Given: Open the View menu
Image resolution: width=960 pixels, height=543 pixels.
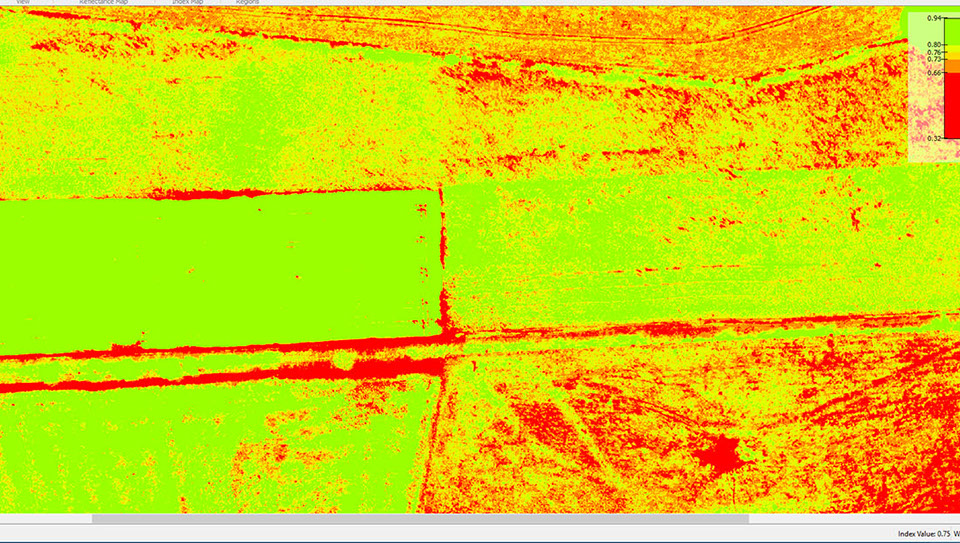Looking at the screenshot, I should (x=23, y=3).
